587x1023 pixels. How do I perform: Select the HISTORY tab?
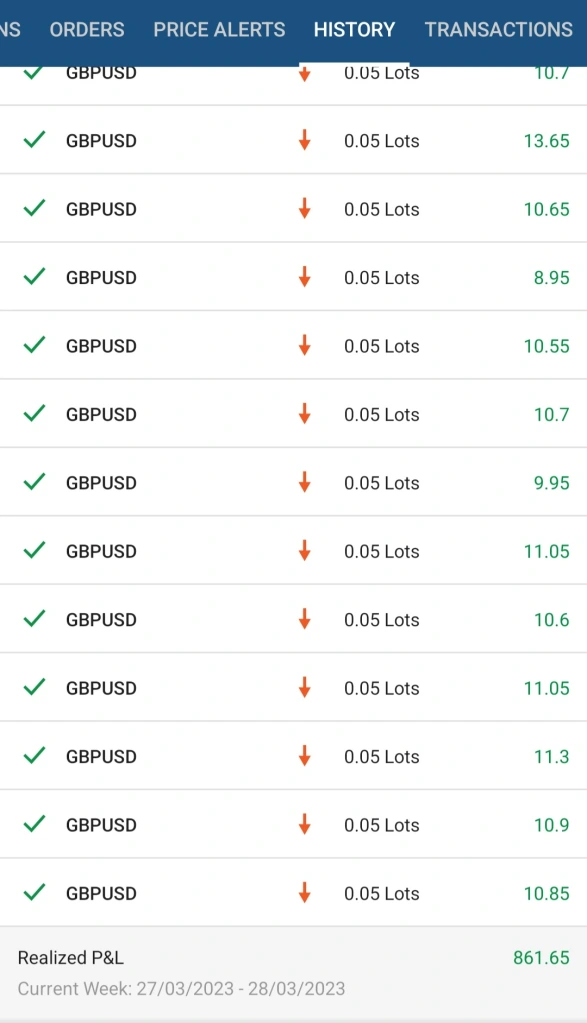coord(354,29)
